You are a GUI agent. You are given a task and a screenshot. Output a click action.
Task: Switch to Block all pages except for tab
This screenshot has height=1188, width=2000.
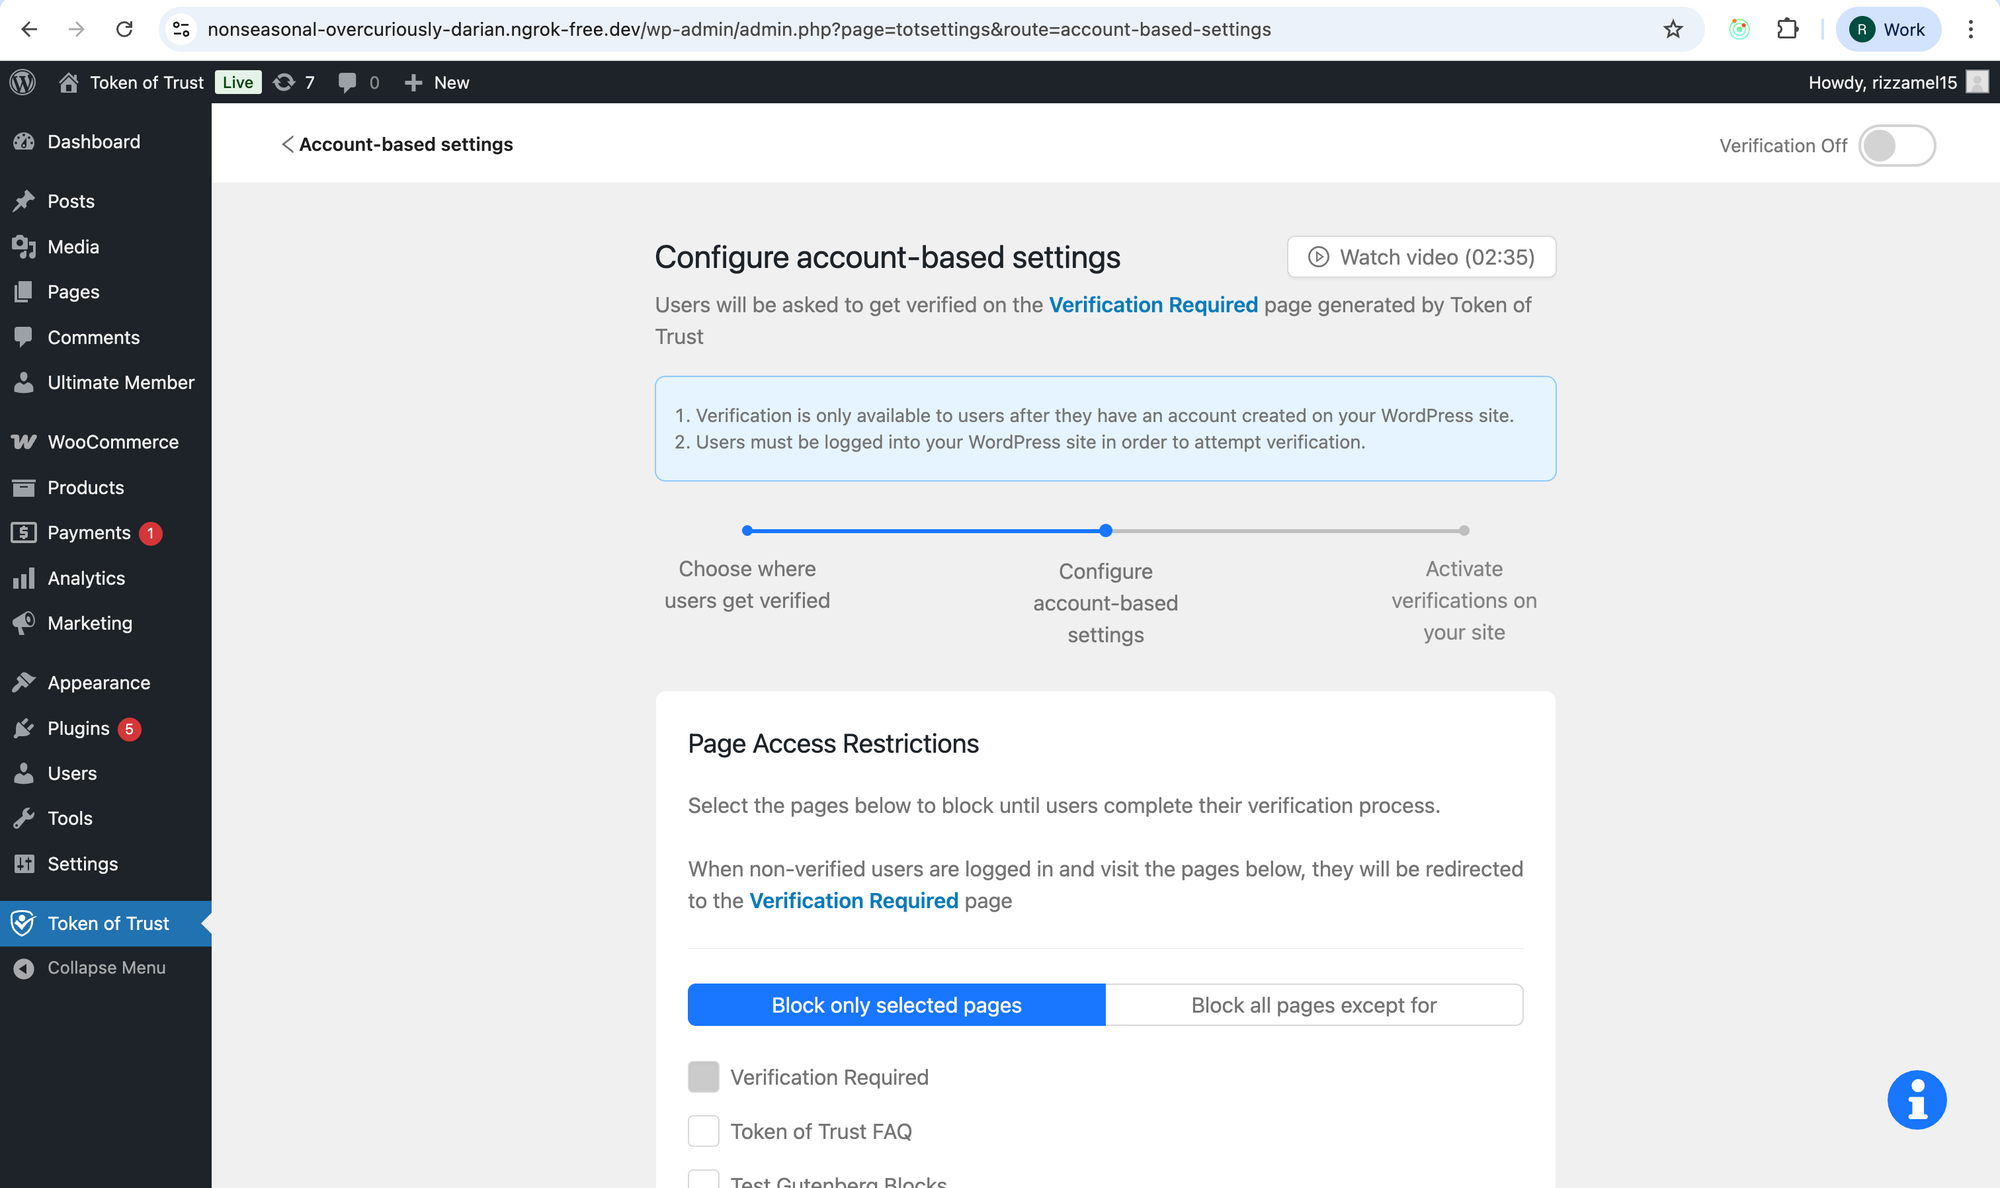(x=1313, y=1005)
